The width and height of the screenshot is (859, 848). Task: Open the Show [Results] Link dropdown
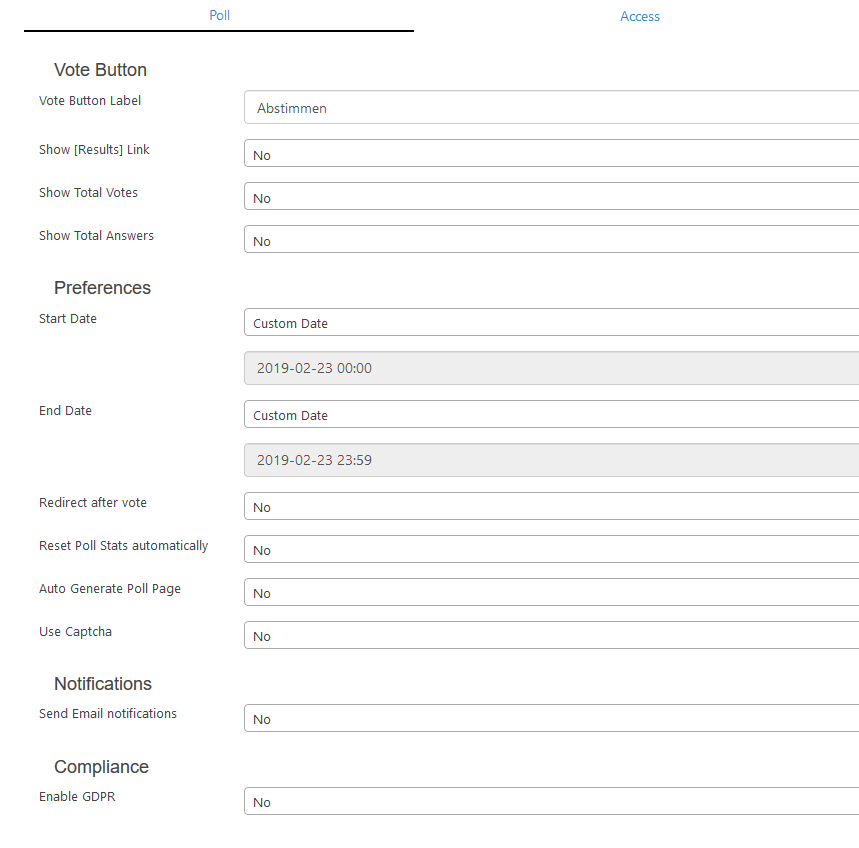(551, 153)
